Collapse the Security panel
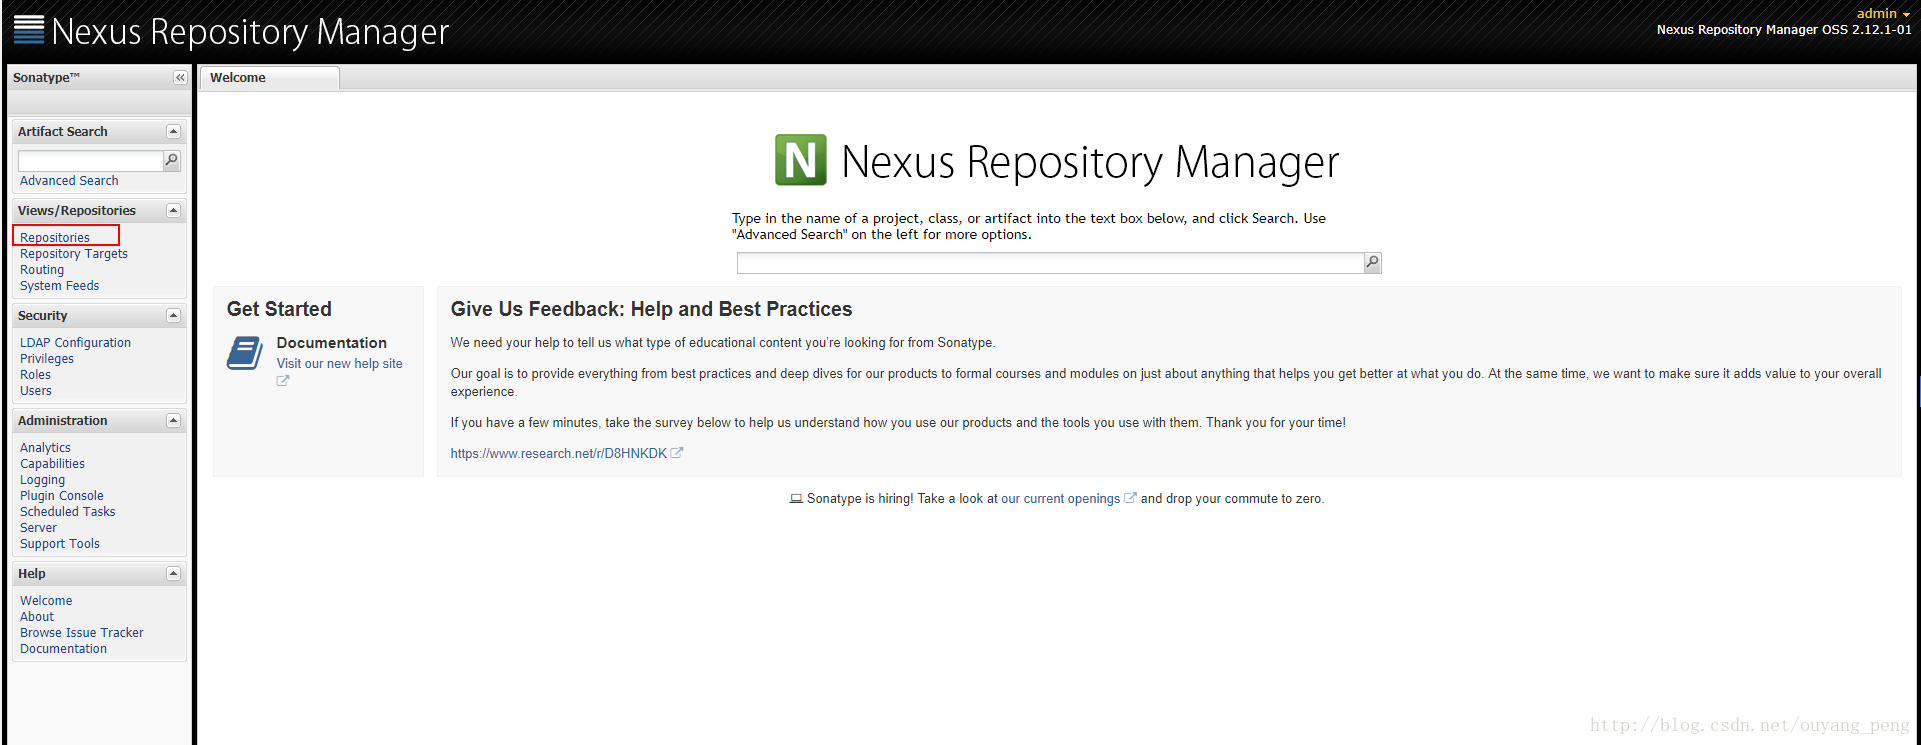1921x745 pixels. coord(173,316)
